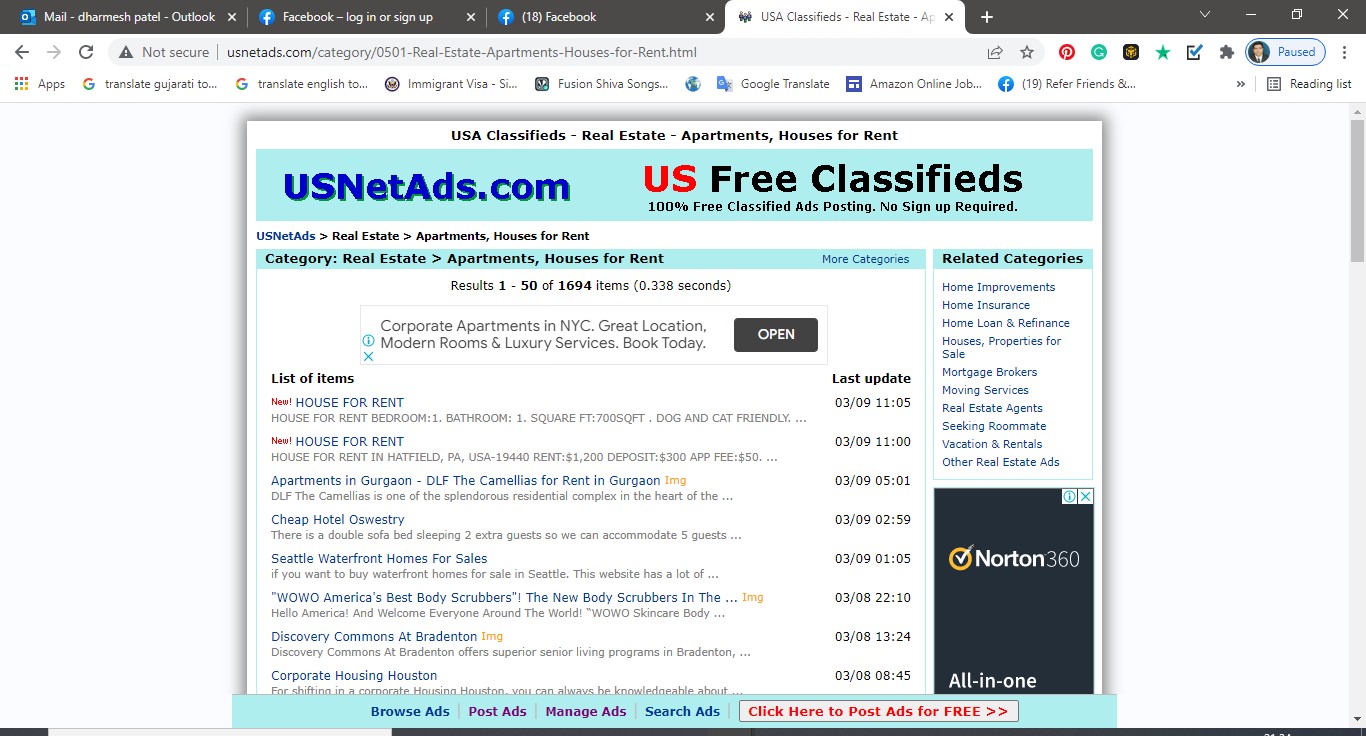
Task: Switch to the (18) Facebook tab
Action: pyautogui.click(x=606, y=17)
